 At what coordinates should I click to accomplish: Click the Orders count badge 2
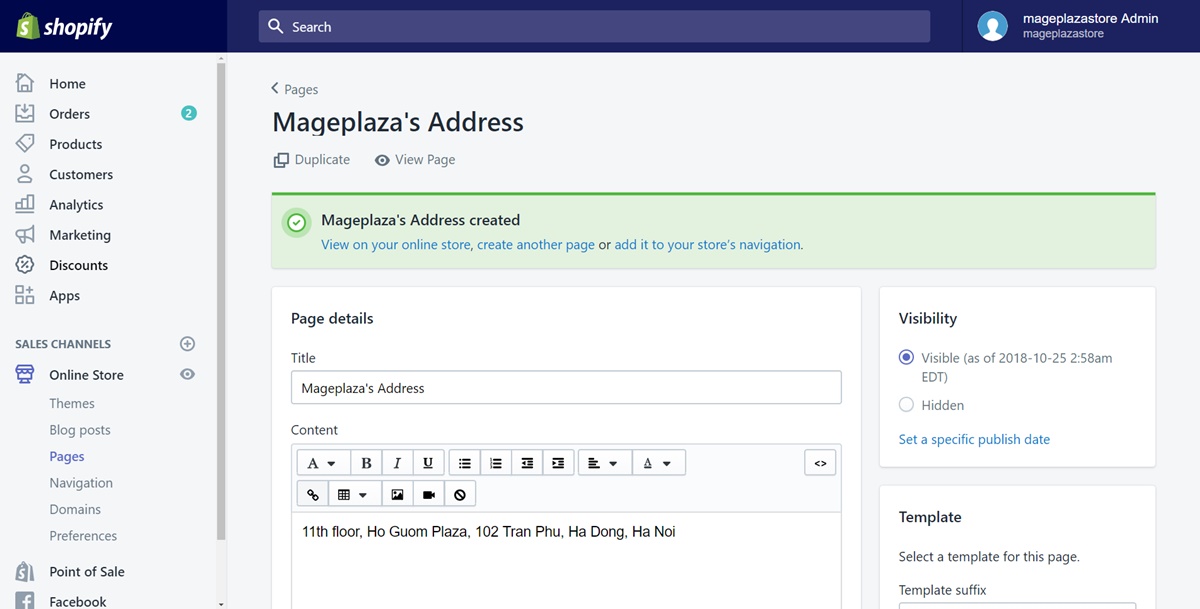[188, 113]
